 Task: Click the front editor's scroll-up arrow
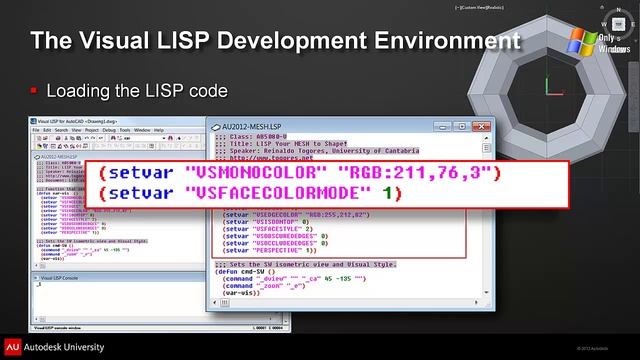pyautogui.click(x=487, y=138)
